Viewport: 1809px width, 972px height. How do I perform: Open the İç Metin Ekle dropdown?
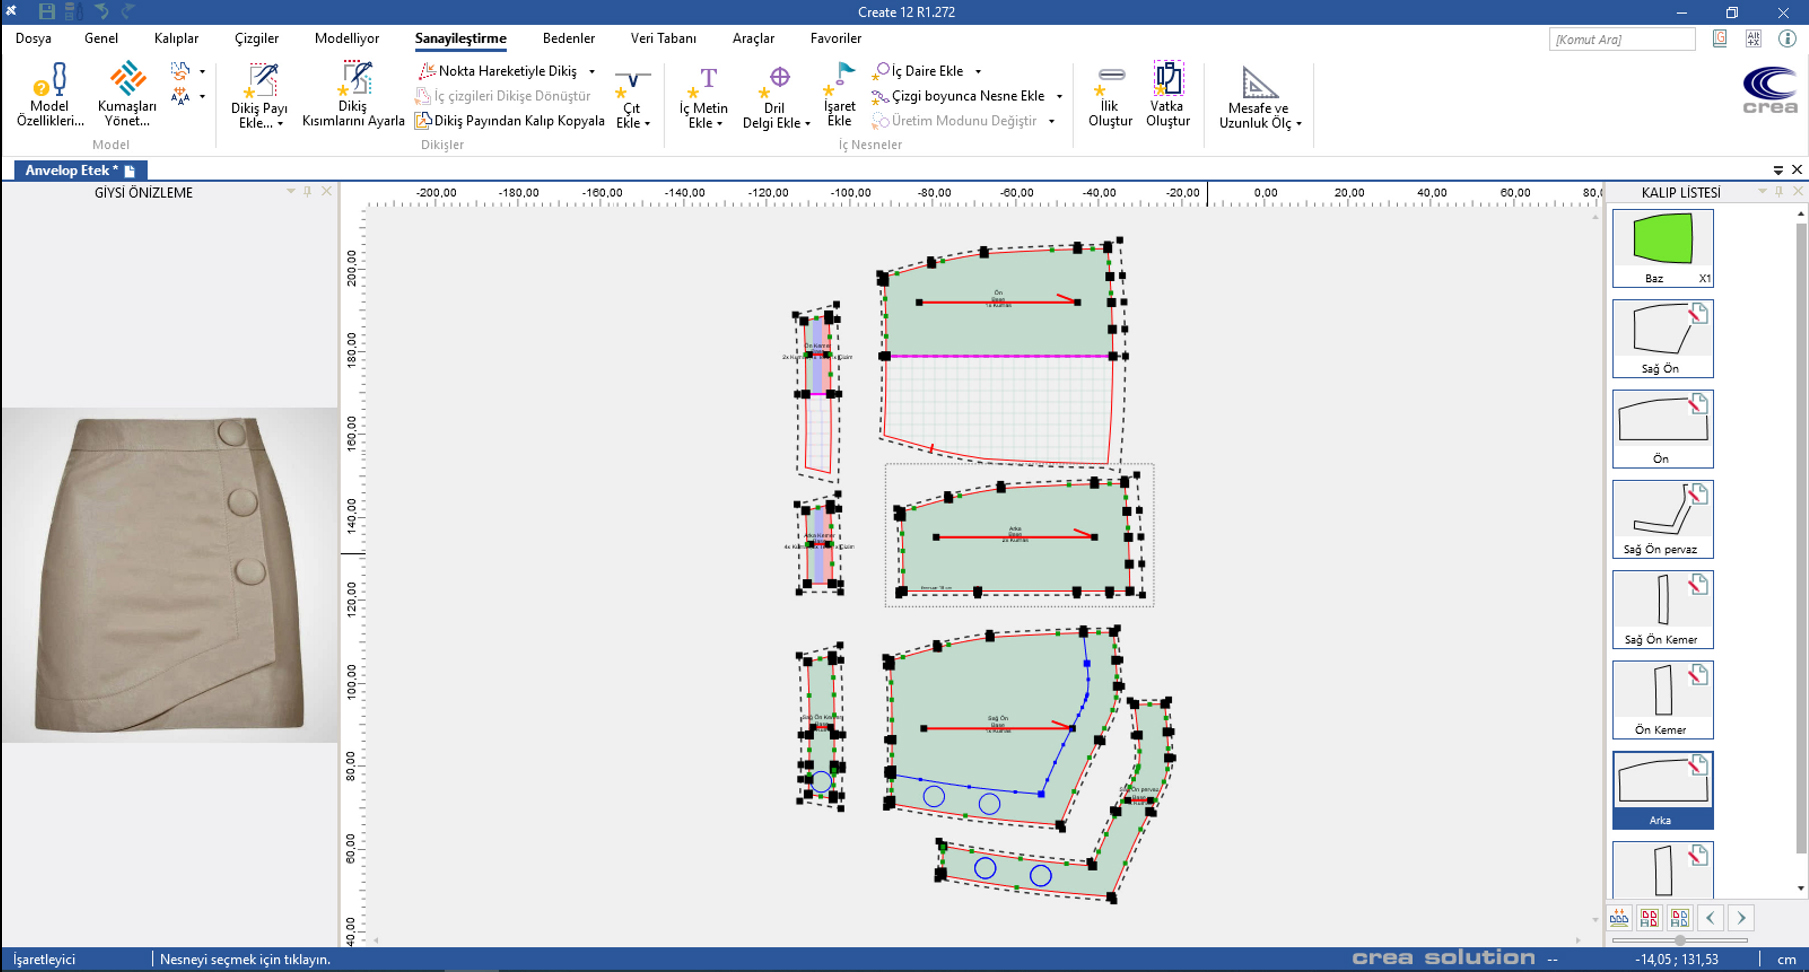(x=719, y=124)
